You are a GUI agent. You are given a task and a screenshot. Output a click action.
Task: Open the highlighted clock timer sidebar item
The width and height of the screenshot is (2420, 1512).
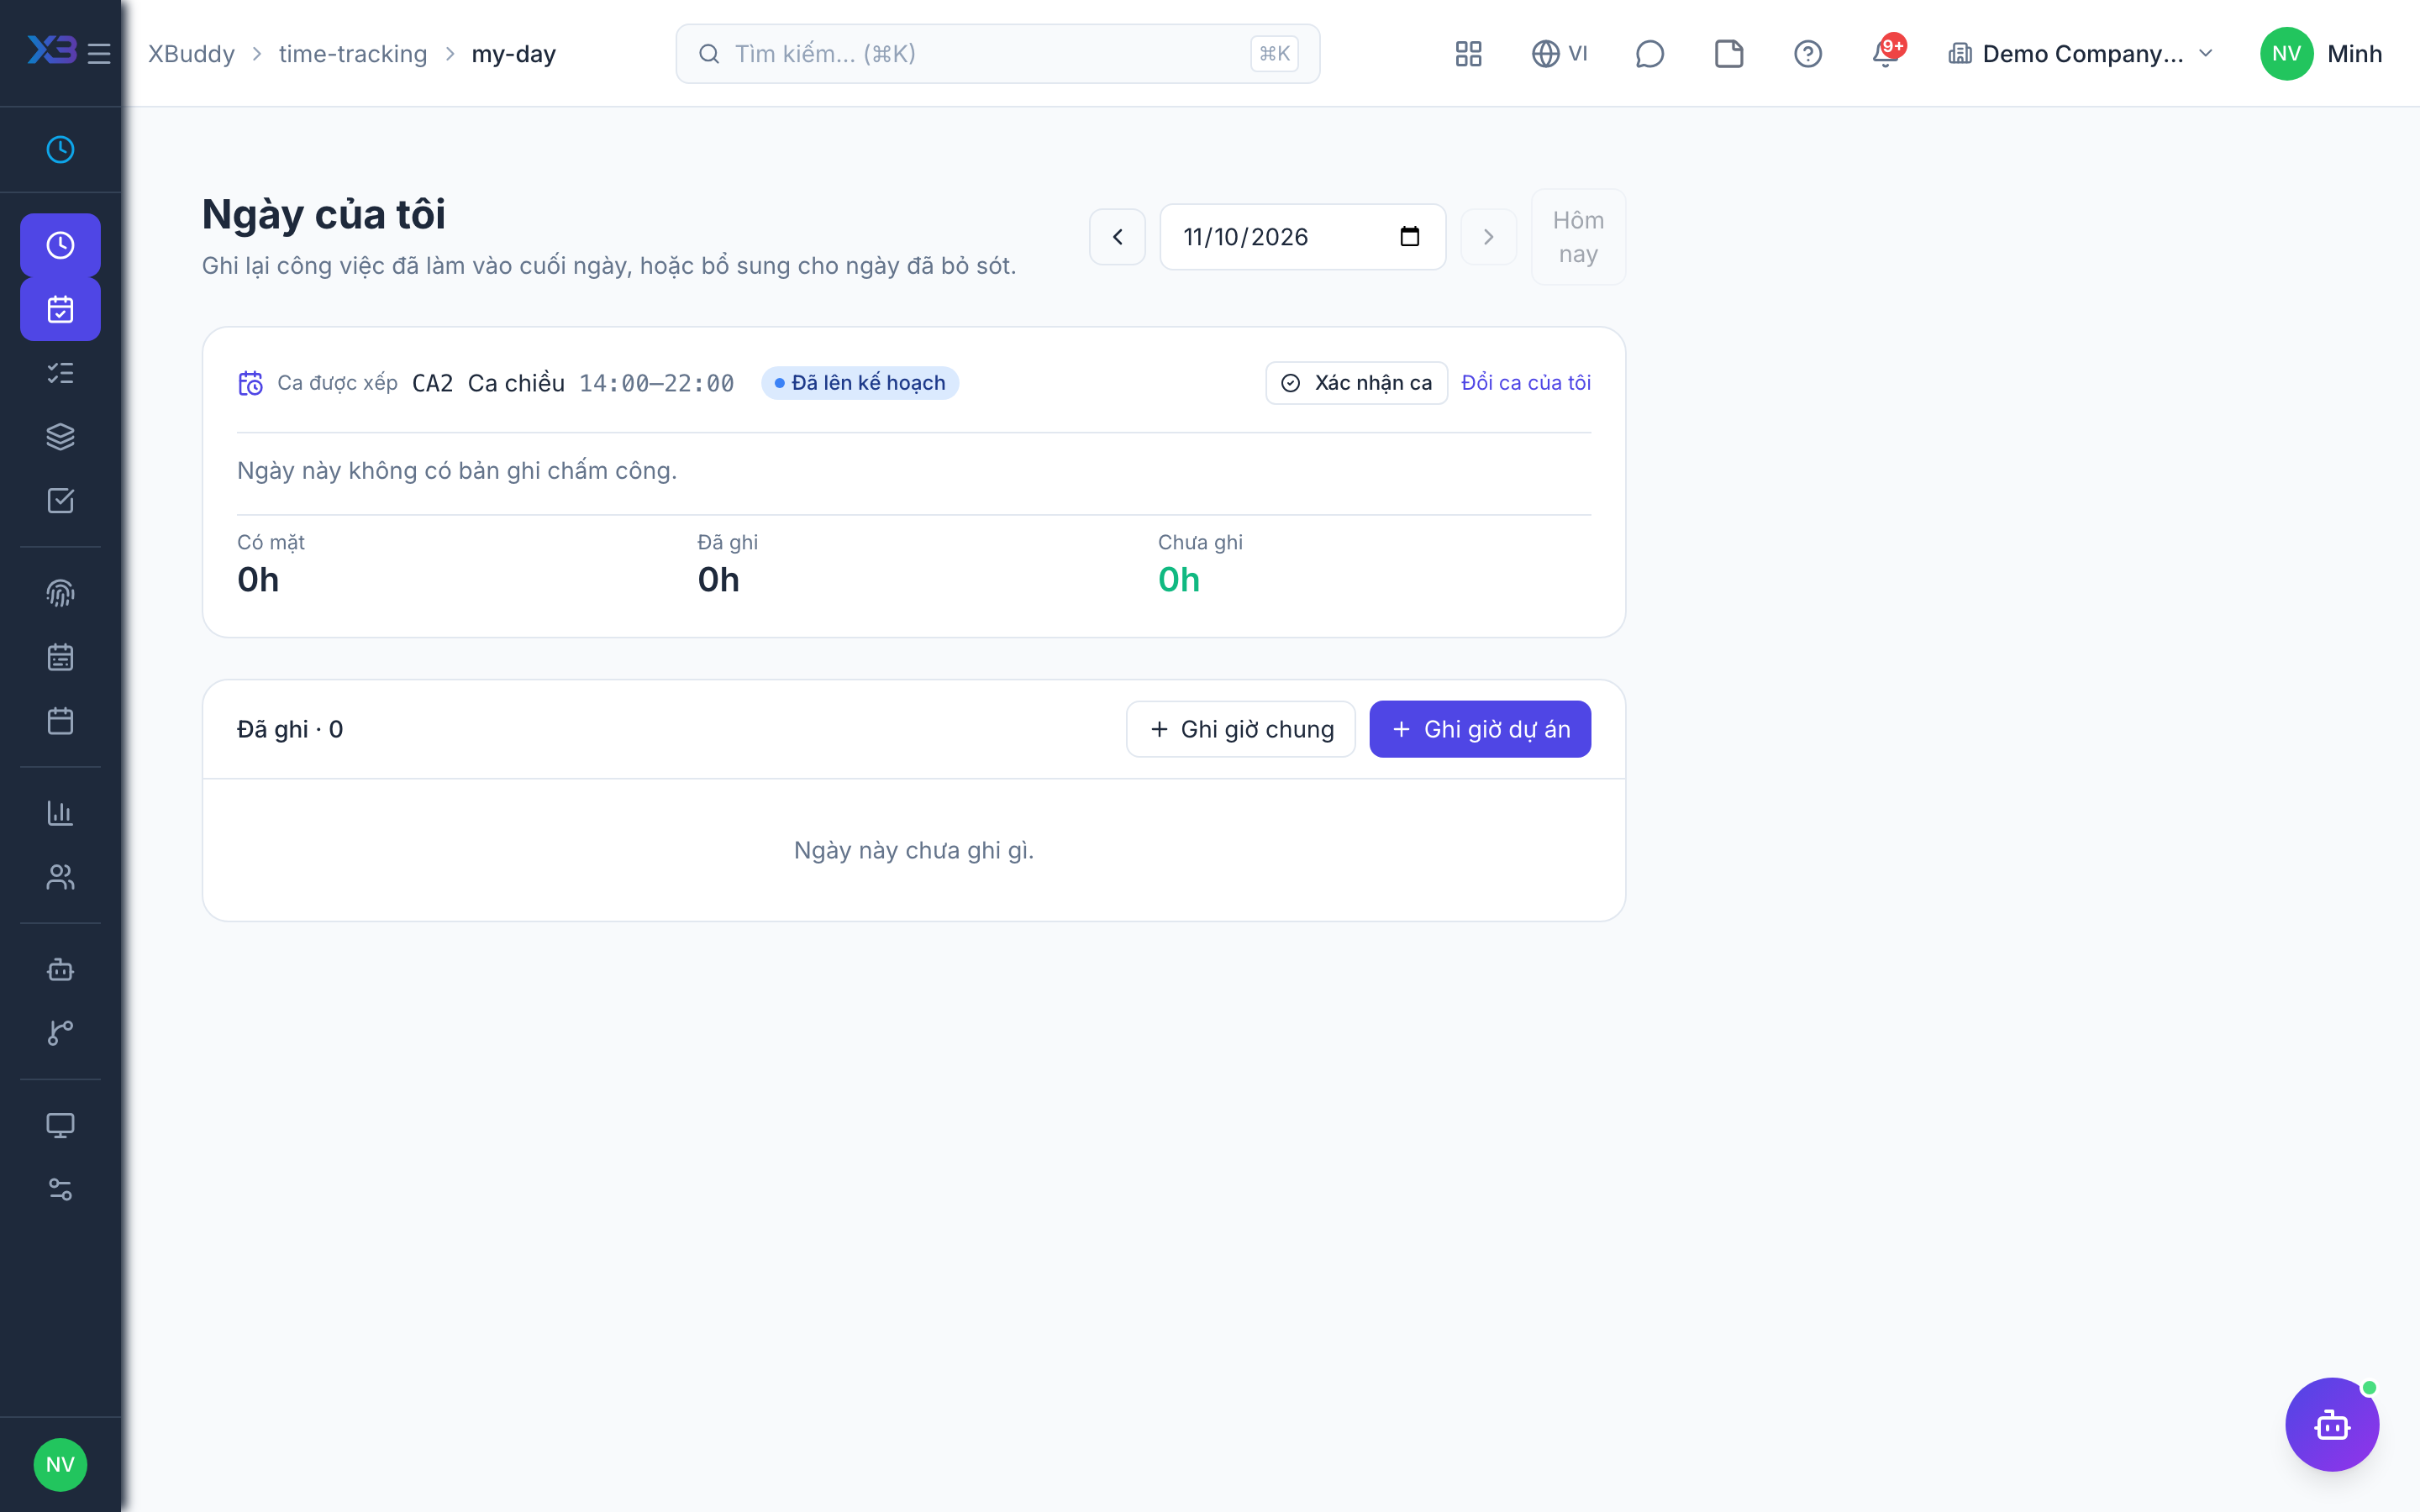coord(60,245)
